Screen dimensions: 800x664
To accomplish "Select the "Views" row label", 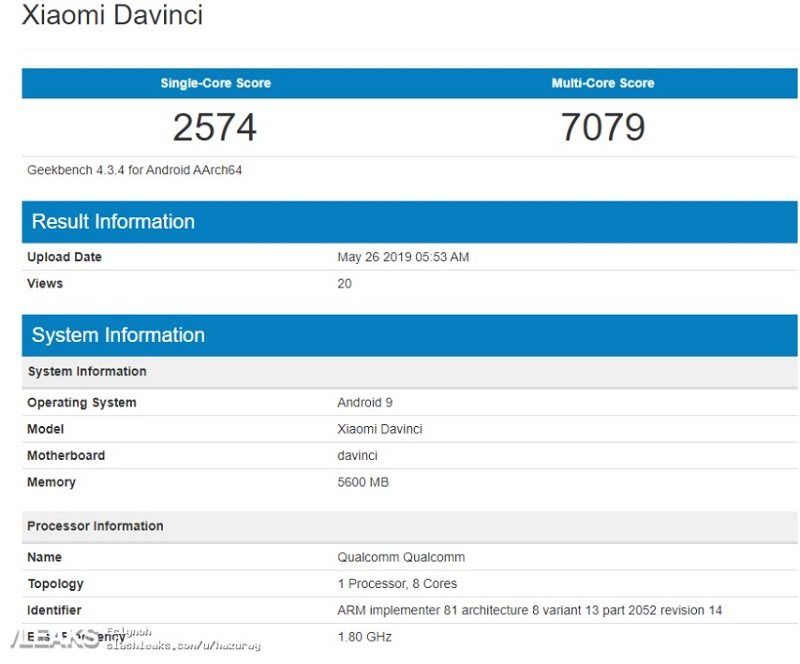I will (45, 283).
